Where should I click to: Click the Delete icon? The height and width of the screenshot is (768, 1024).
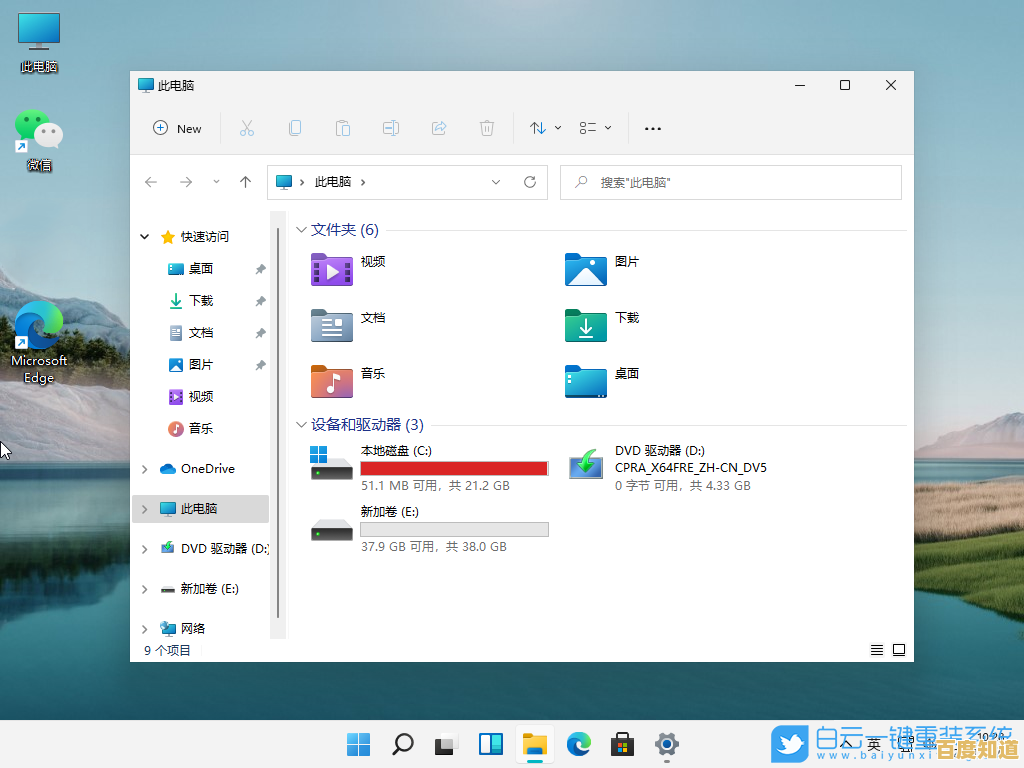487,128
